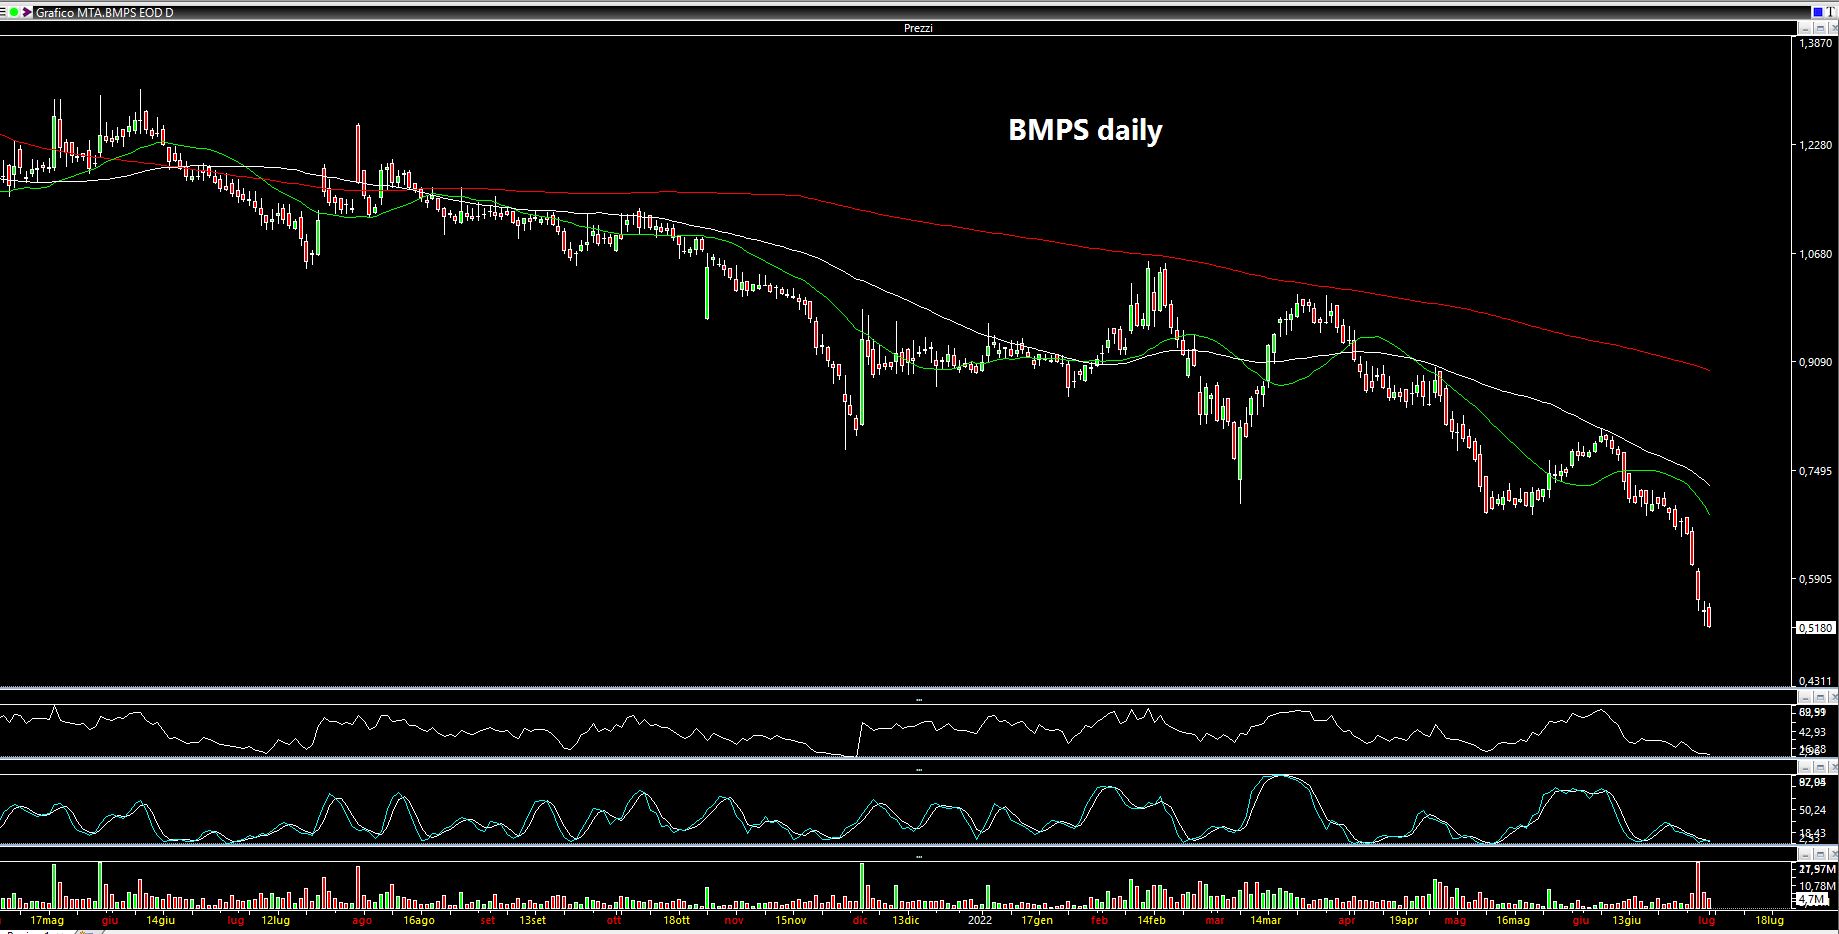Click the purple arrow icon beside the chart title
Image resolution: width=1839 pixels, height=934 pixels.
(28, 12)
